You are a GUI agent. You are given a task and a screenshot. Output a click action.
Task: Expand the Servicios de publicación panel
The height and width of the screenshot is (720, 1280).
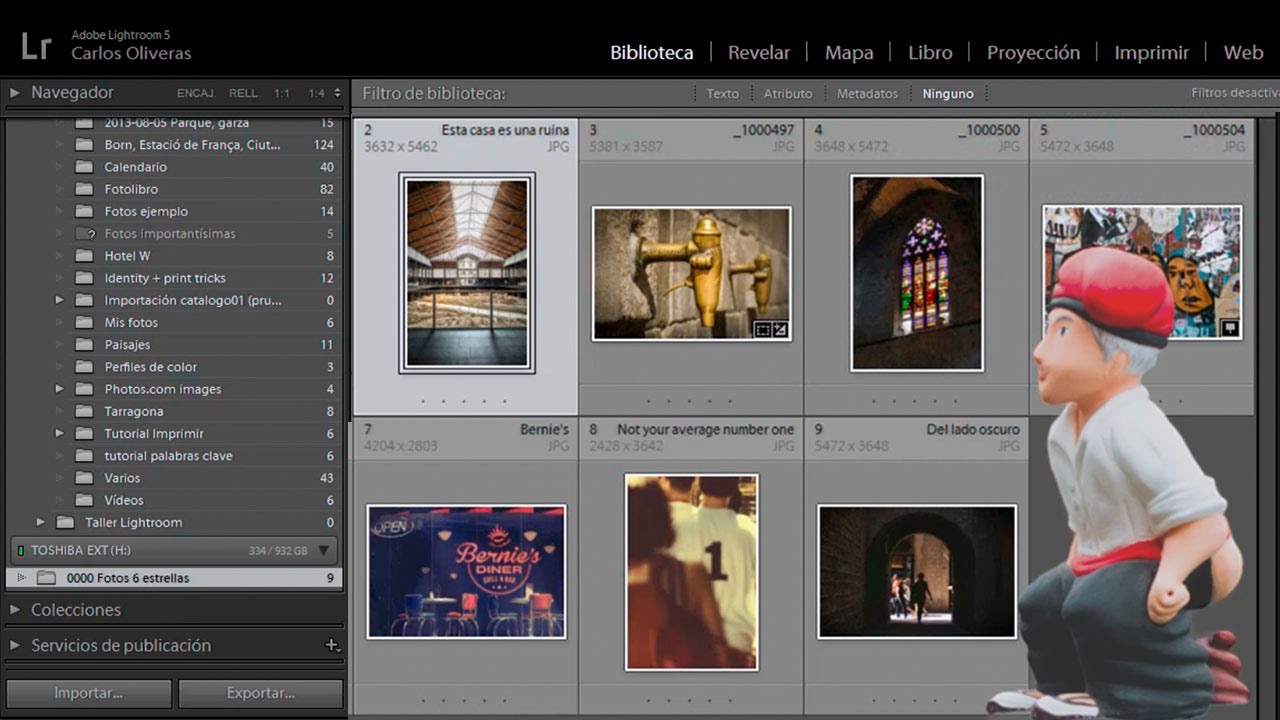click(x=15, y=645)
